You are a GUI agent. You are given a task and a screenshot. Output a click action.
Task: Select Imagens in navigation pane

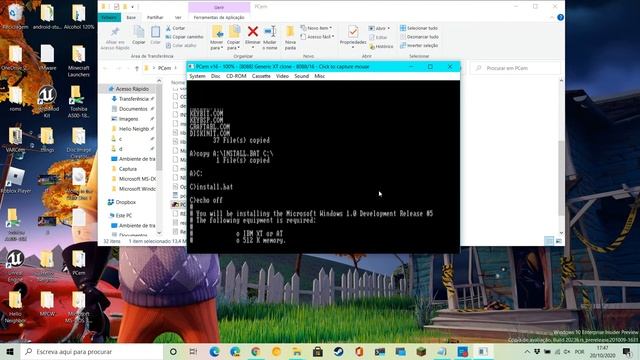point(126,119)
